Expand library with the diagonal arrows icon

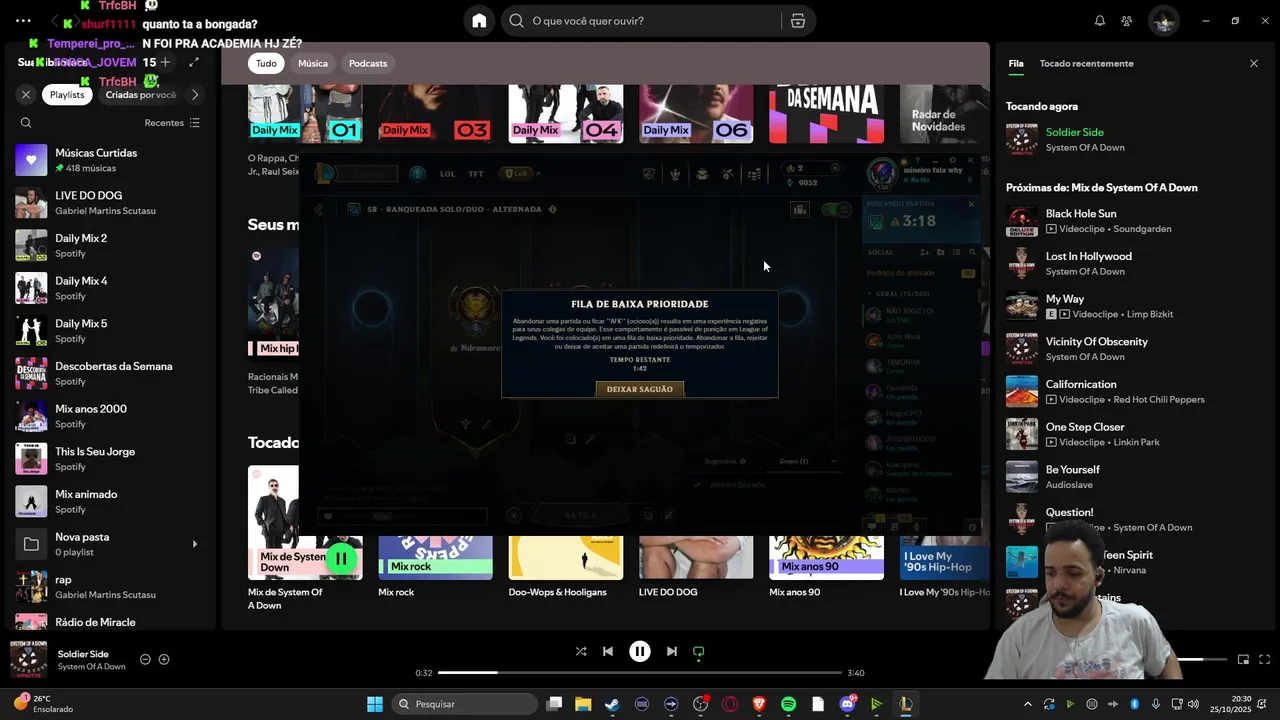click(194, 63)
